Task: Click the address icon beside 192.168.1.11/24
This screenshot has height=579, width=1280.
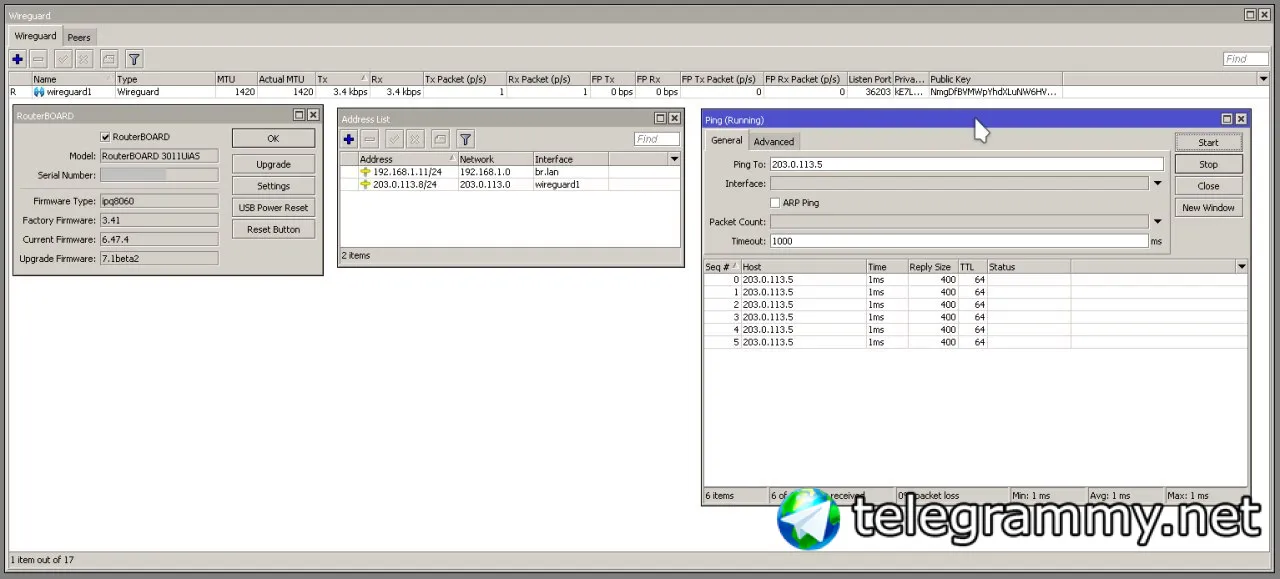Action: 365,172
